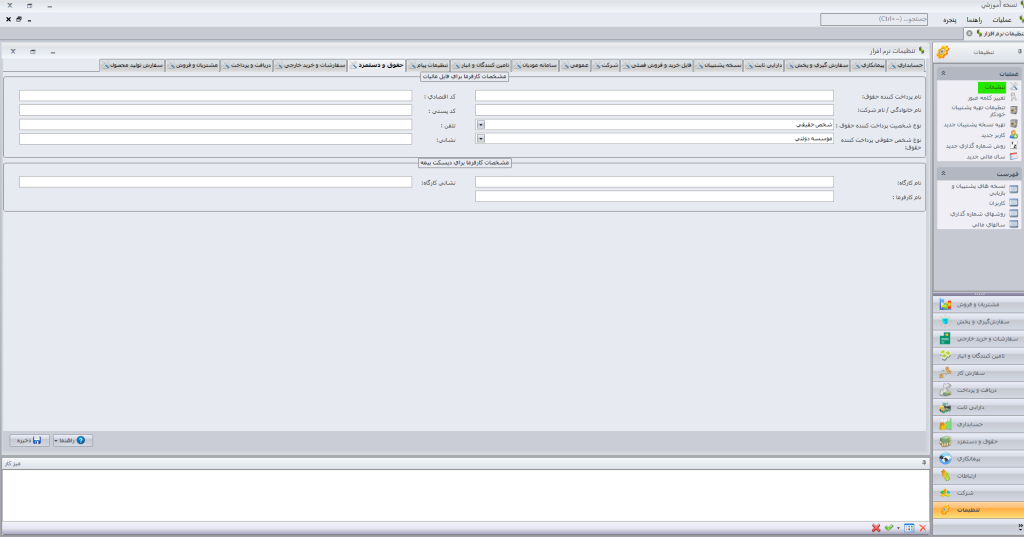Collapse the عملیات section
The width and height of the screenshot is (1024, 537).
click(x=943, y=73)
